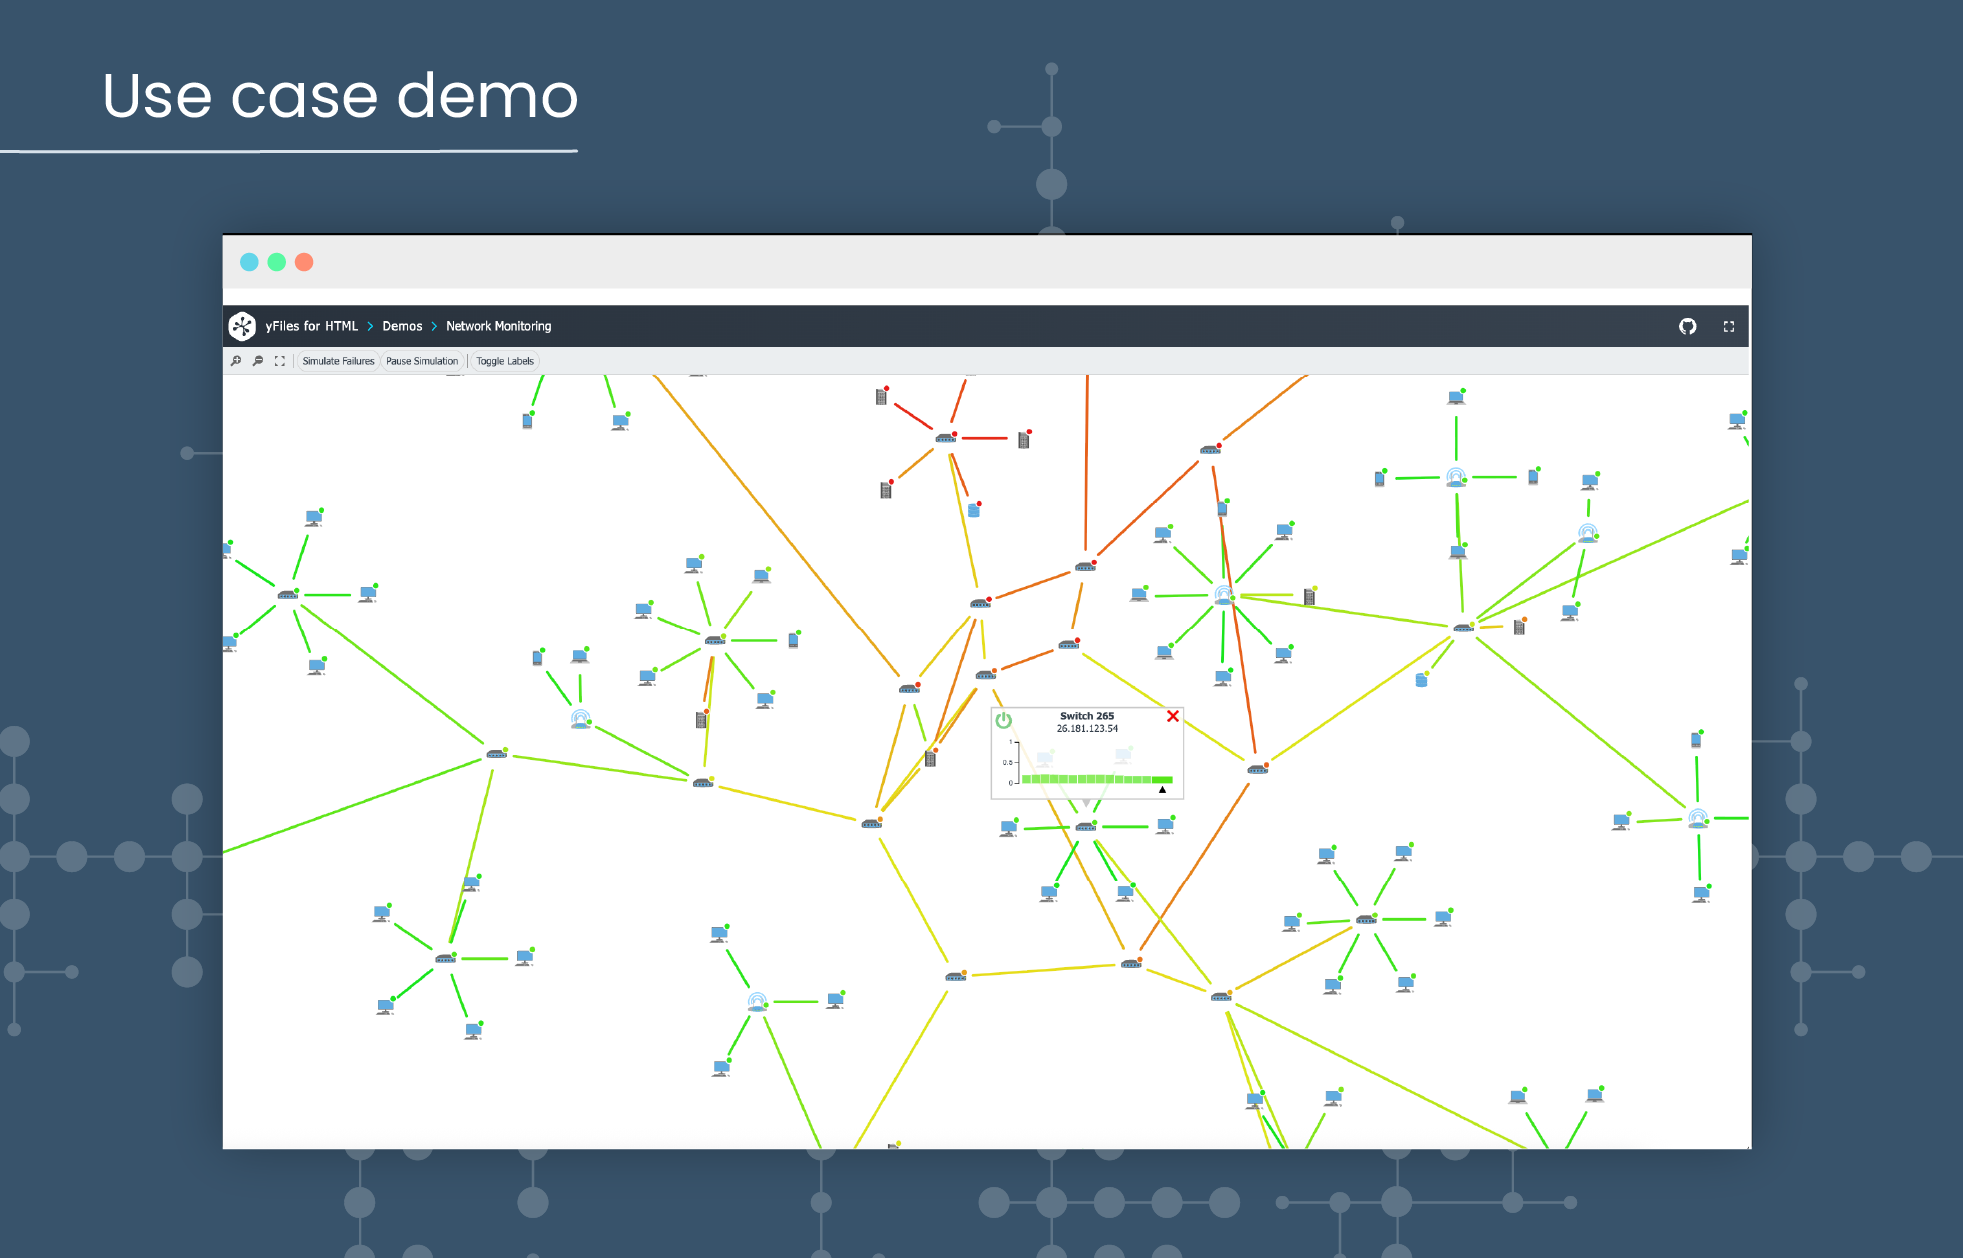Click the Simulate Failures button
This screenshot has height=1258, width=1963.
point(338,361)
